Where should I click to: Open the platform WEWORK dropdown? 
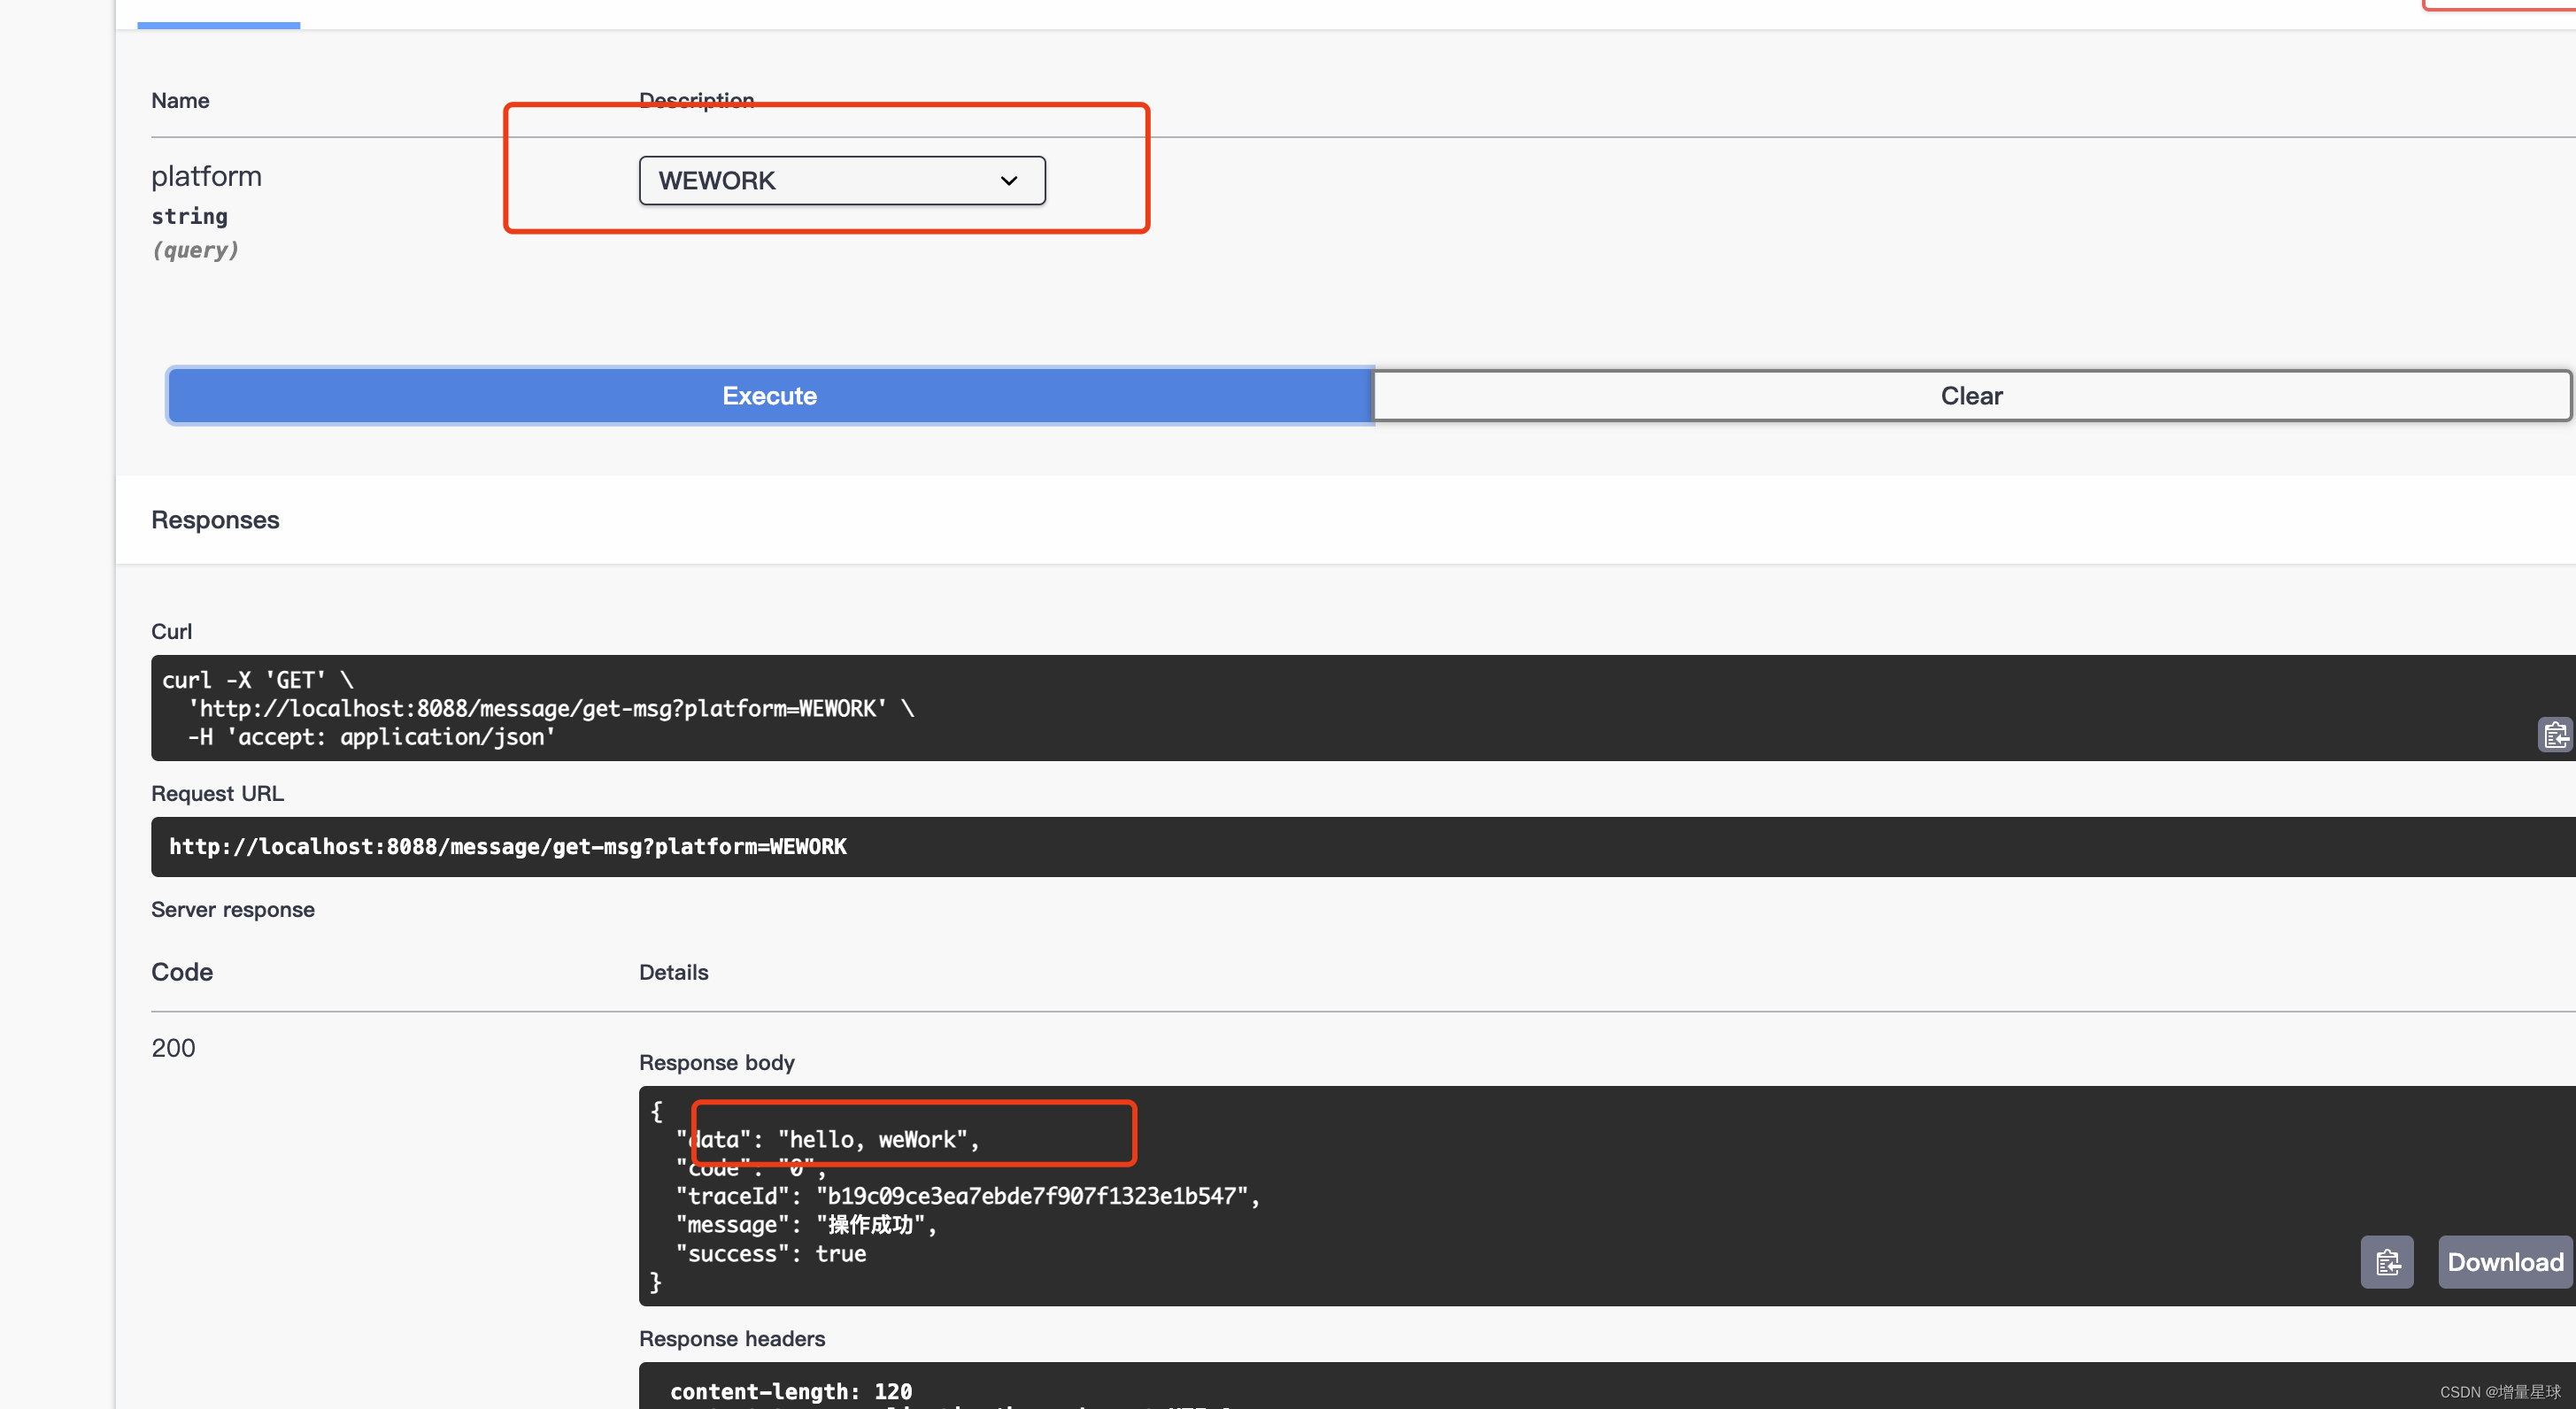(842, 181)
